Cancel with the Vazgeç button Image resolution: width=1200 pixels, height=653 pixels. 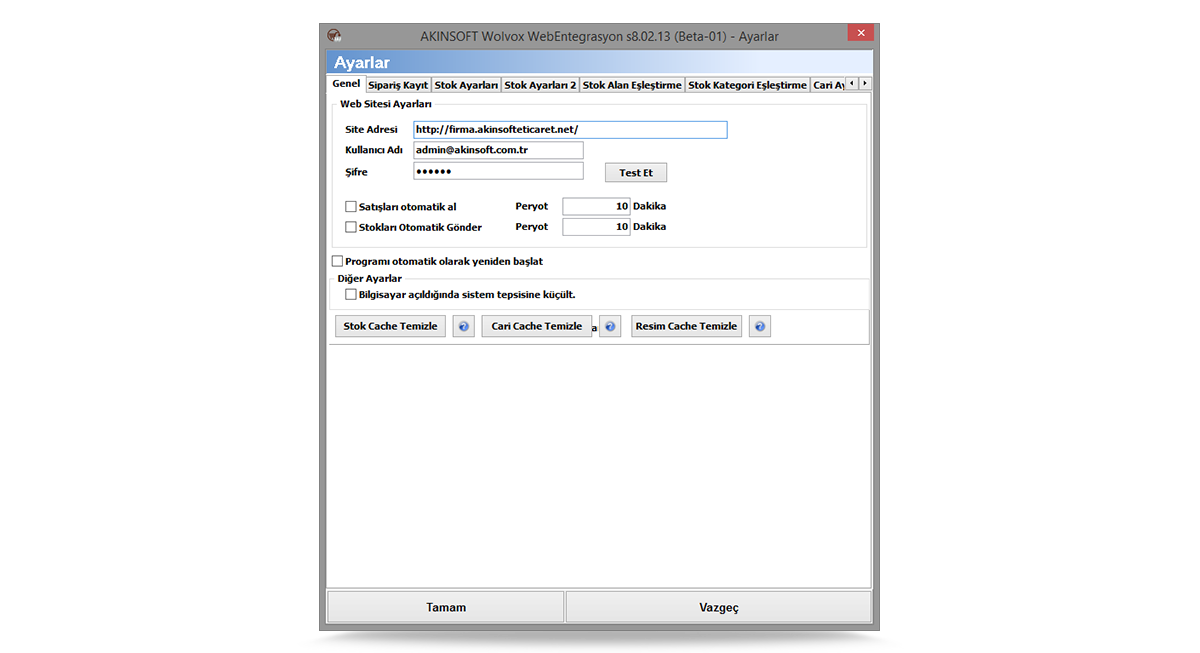point(718,607)
